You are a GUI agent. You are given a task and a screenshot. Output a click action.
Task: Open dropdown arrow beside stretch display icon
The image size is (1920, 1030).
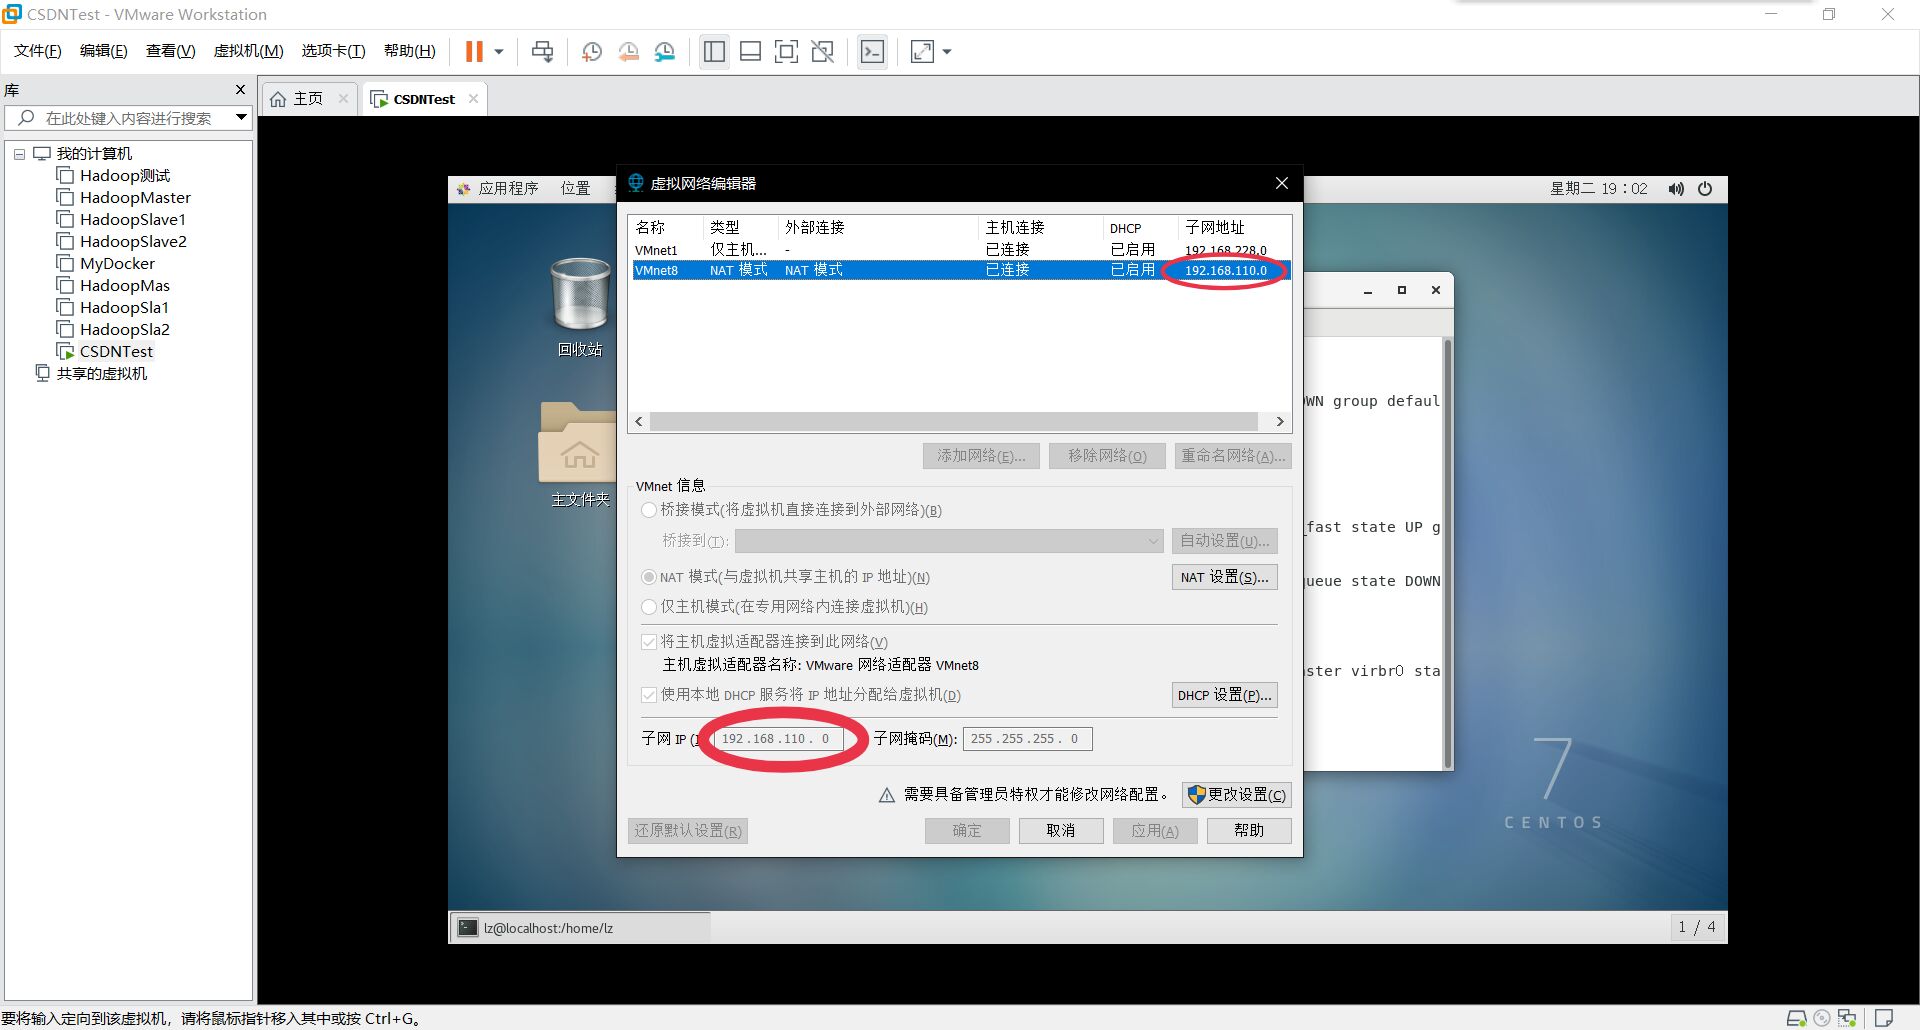click(947, 51)
